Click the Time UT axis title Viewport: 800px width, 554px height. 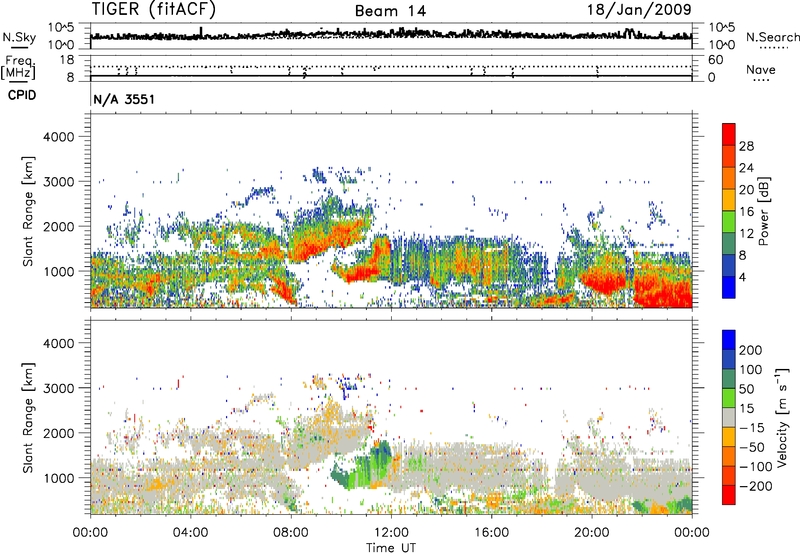(x=391, y=548)
